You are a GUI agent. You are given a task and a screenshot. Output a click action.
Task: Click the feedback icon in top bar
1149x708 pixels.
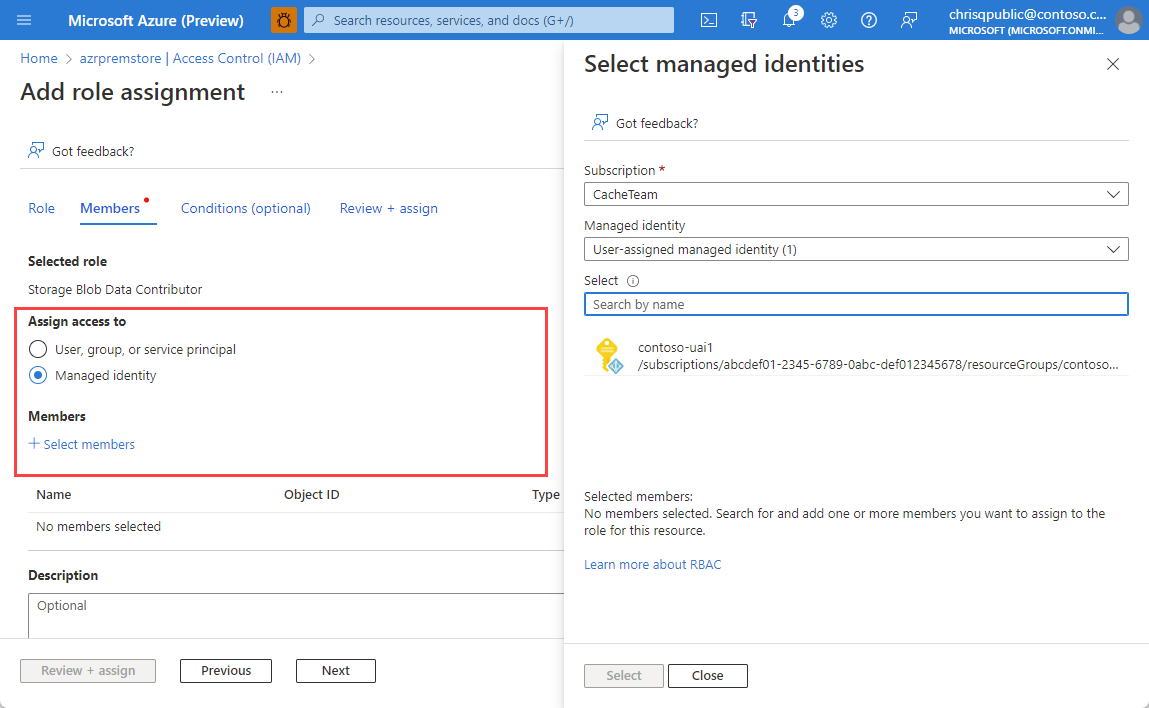click(909, 21)
